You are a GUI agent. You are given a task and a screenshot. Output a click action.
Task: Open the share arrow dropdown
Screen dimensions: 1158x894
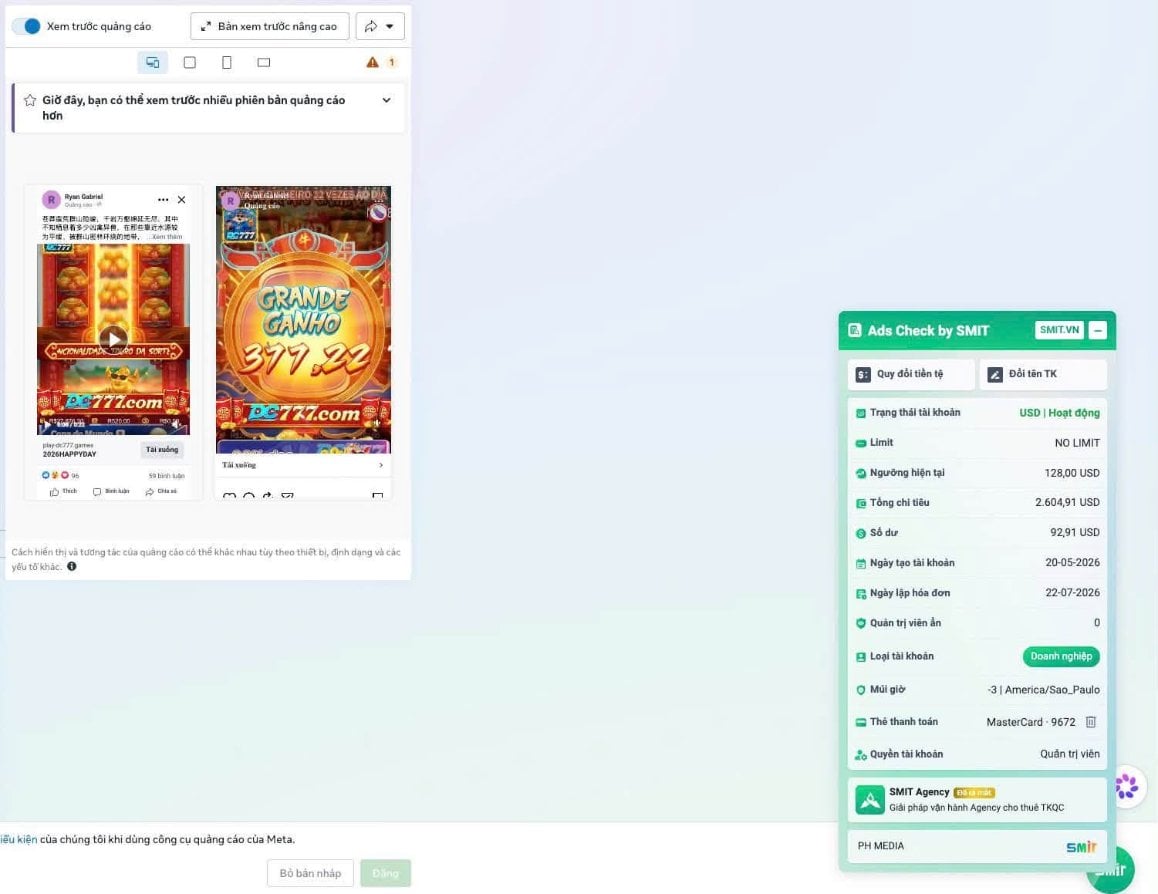coord(380,26)
